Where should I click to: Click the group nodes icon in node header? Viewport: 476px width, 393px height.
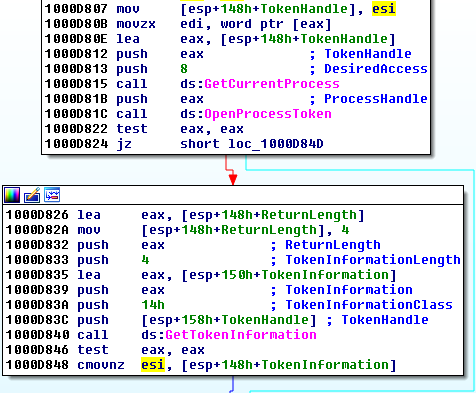click(52, 195)
